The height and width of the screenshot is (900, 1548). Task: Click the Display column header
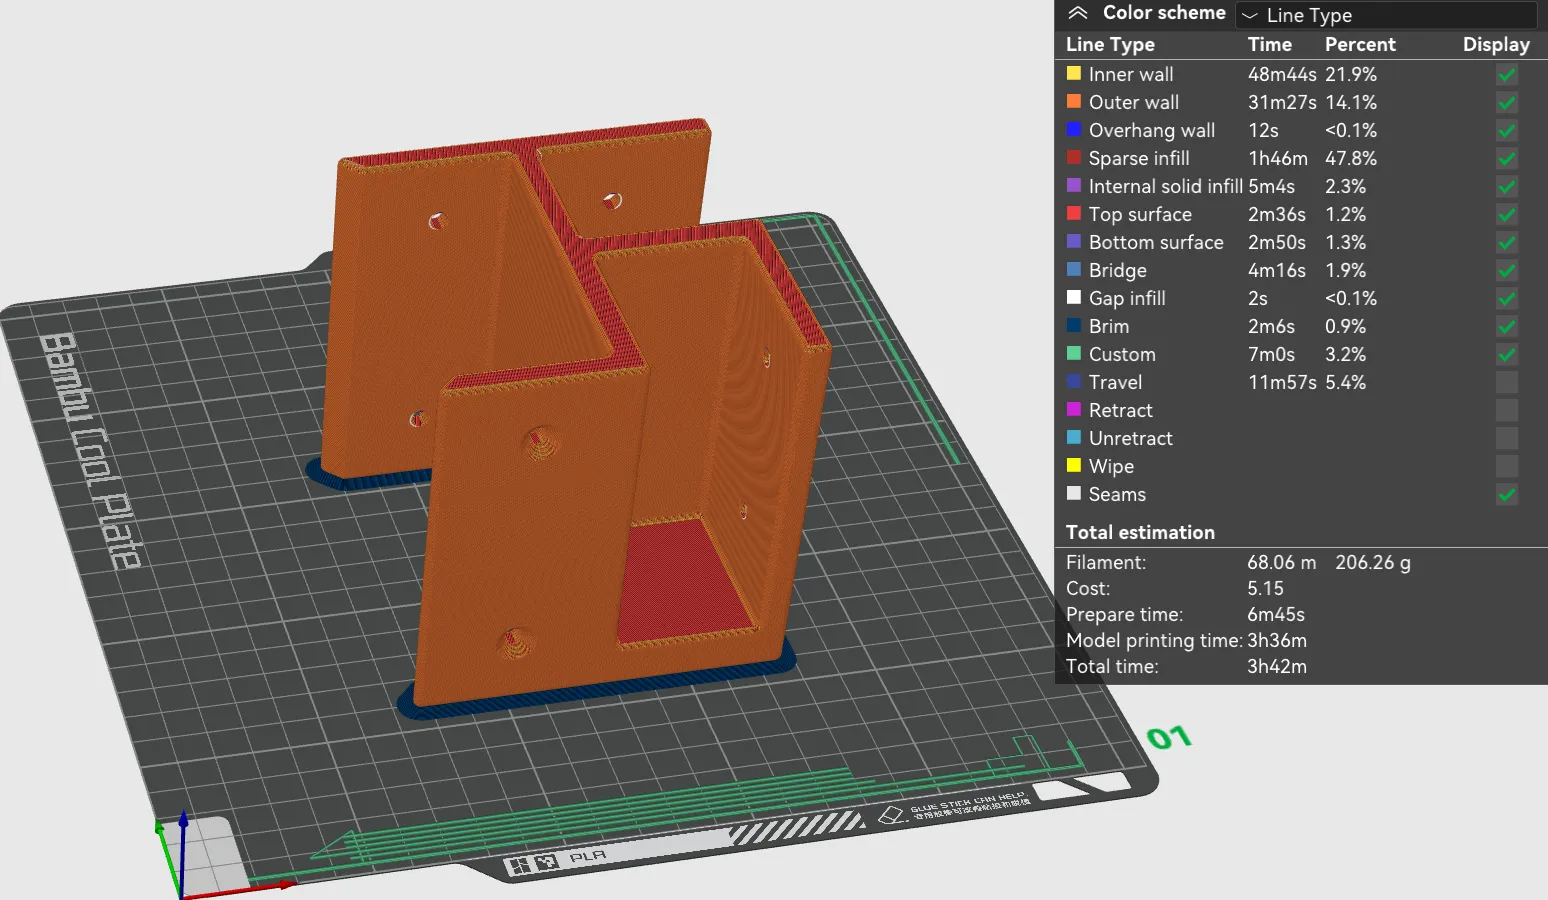pyautogui.click(x=1496, y=44)
